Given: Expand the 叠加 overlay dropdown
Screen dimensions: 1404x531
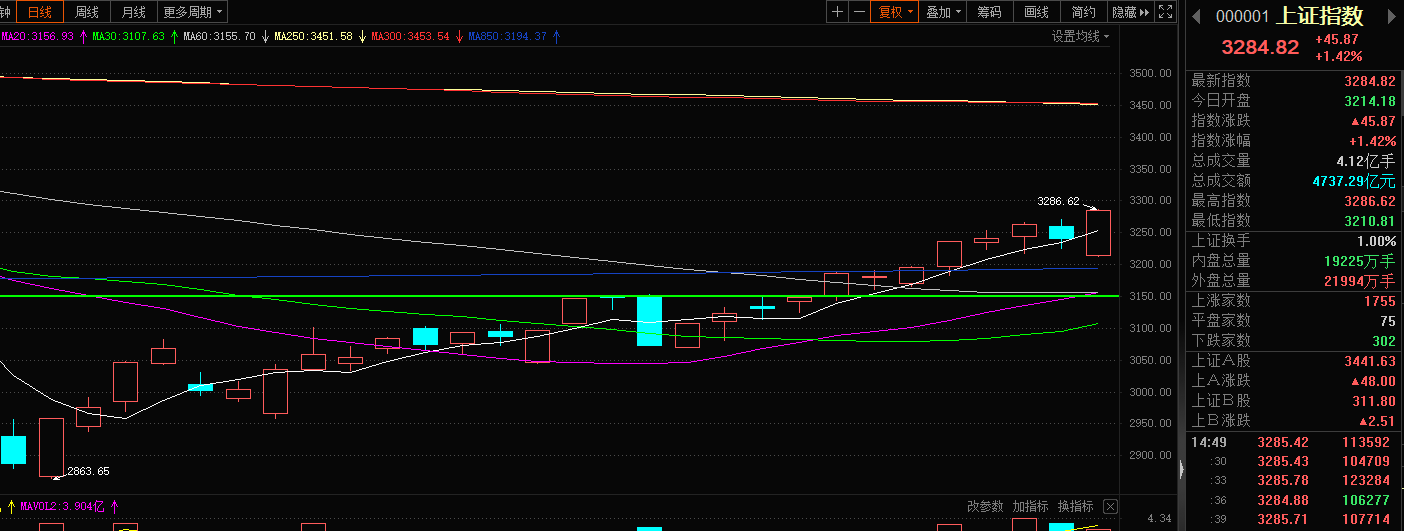Looking at the screenshot, I should [944, 12].
